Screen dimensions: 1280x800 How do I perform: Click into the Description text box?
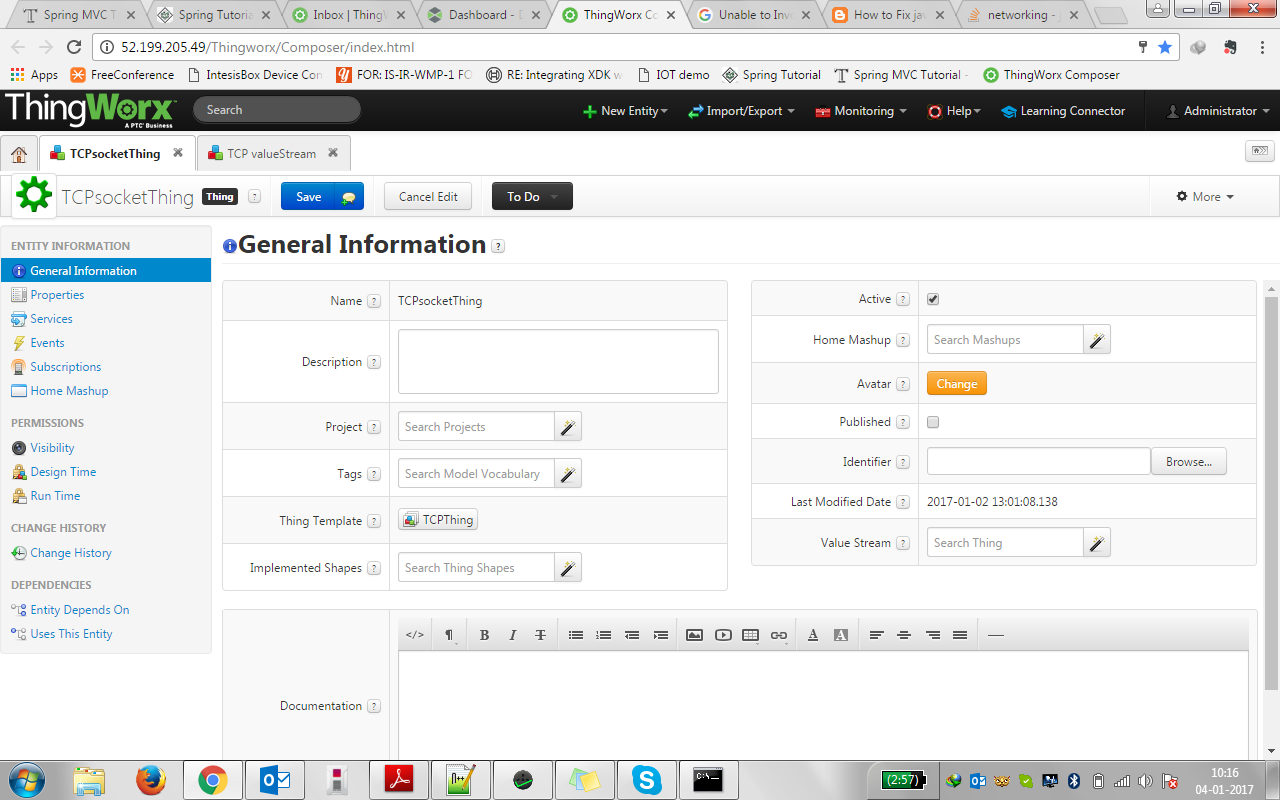(x=558, y=361)
